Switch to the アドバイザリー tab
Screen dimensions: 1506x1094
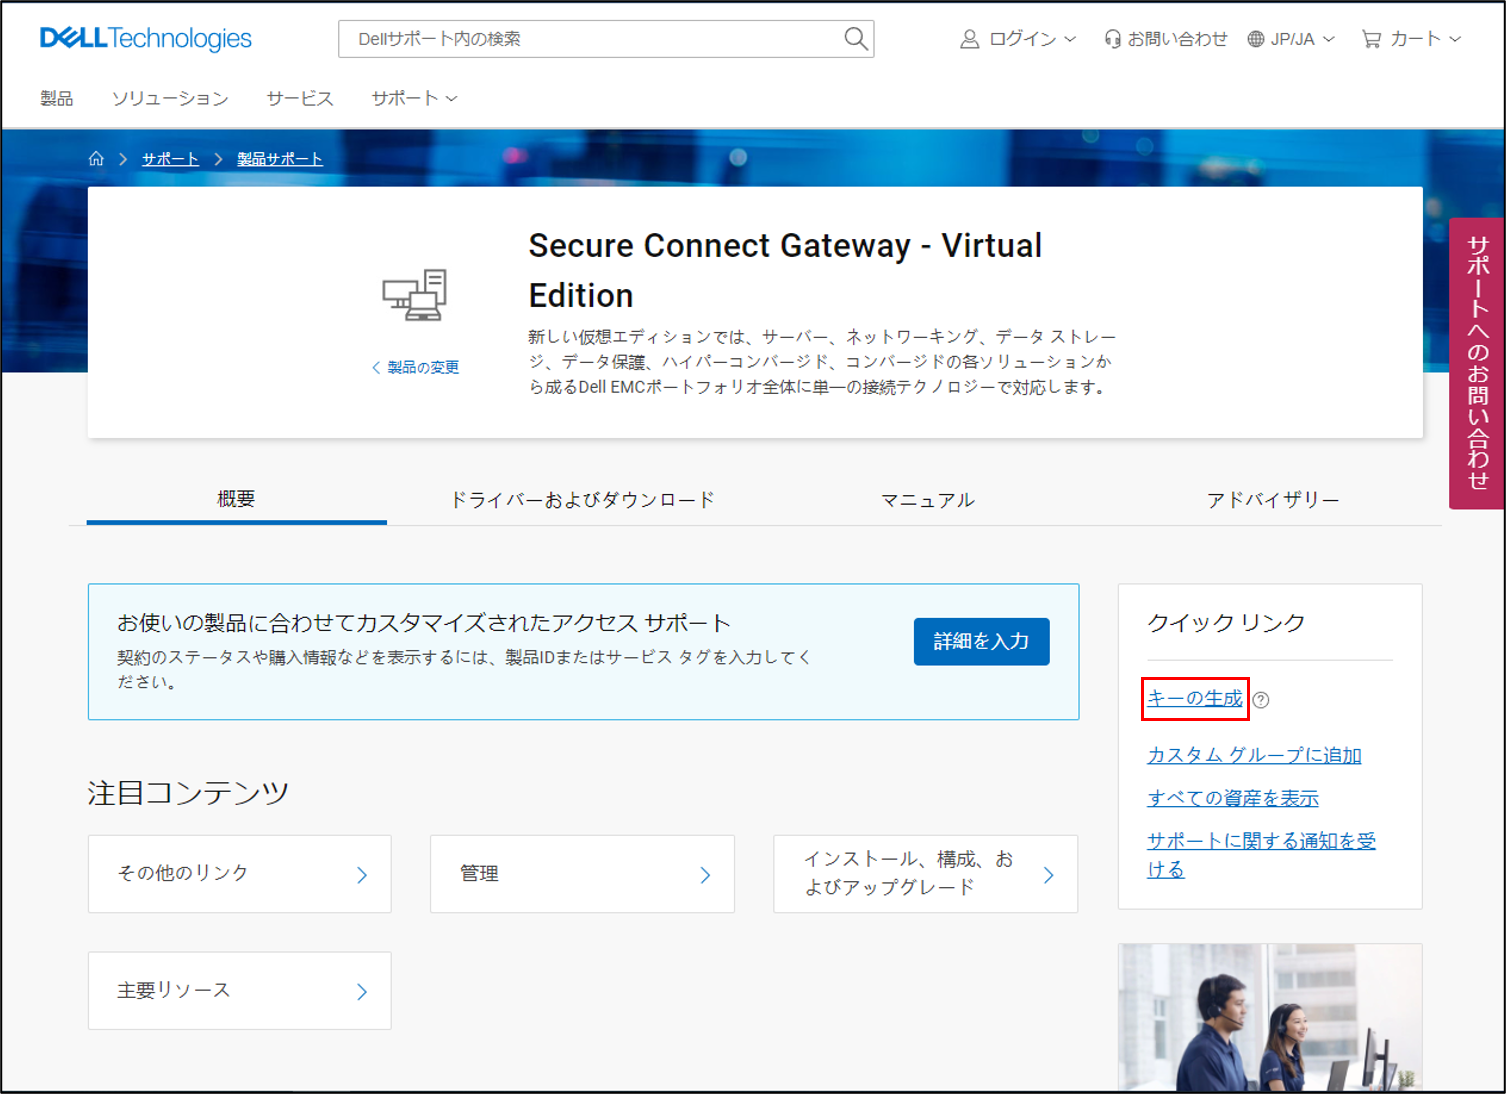pyautogui.click(x=1272, y=499)
